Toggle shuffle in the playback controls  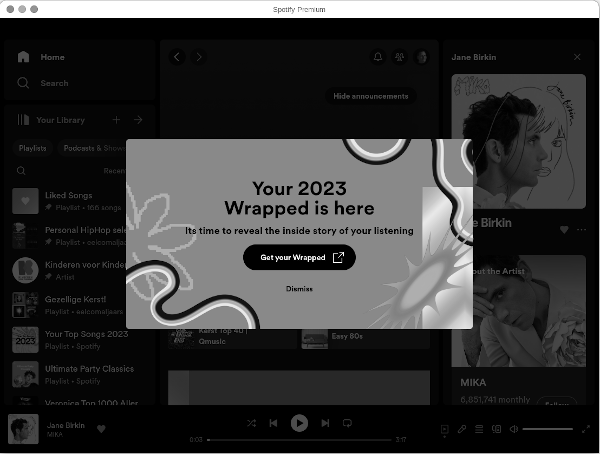(251, 423)
